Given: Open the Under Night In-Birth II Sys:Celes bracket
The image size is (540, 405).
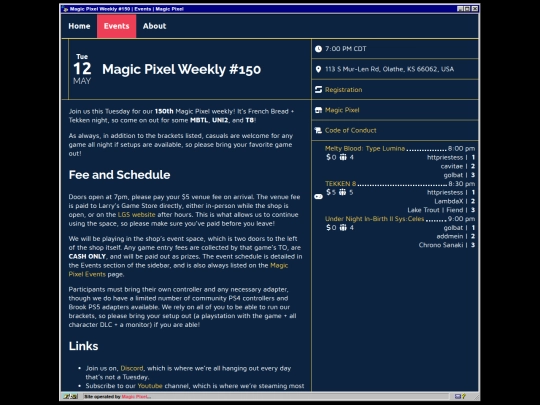Looking at the screenshot, I should point(375,219).
